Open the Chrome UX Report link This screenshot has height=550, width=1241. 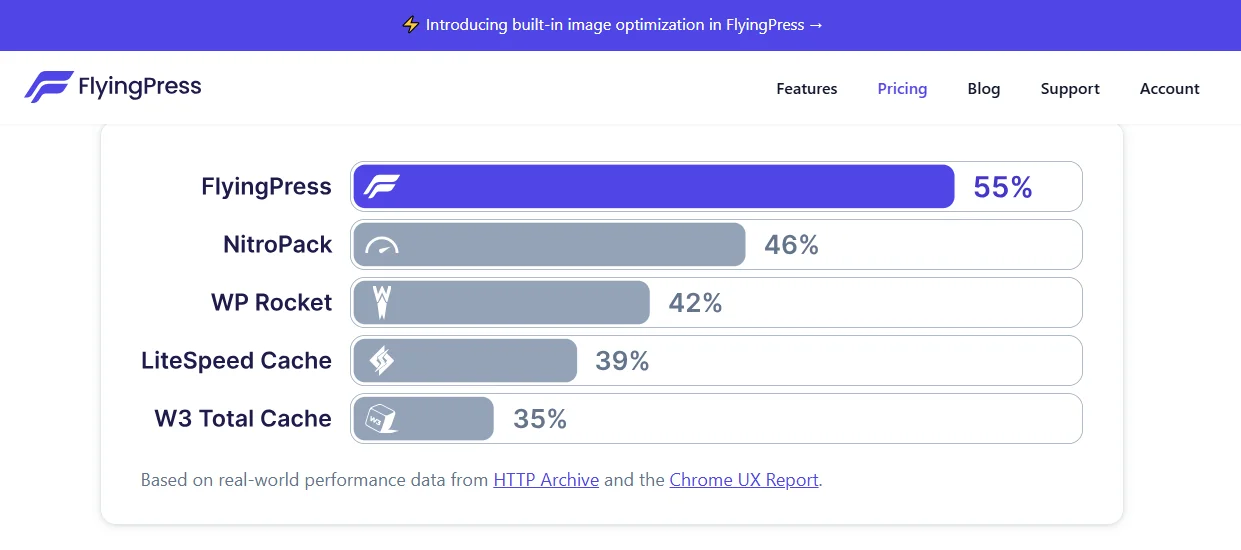tap(744, 480)
